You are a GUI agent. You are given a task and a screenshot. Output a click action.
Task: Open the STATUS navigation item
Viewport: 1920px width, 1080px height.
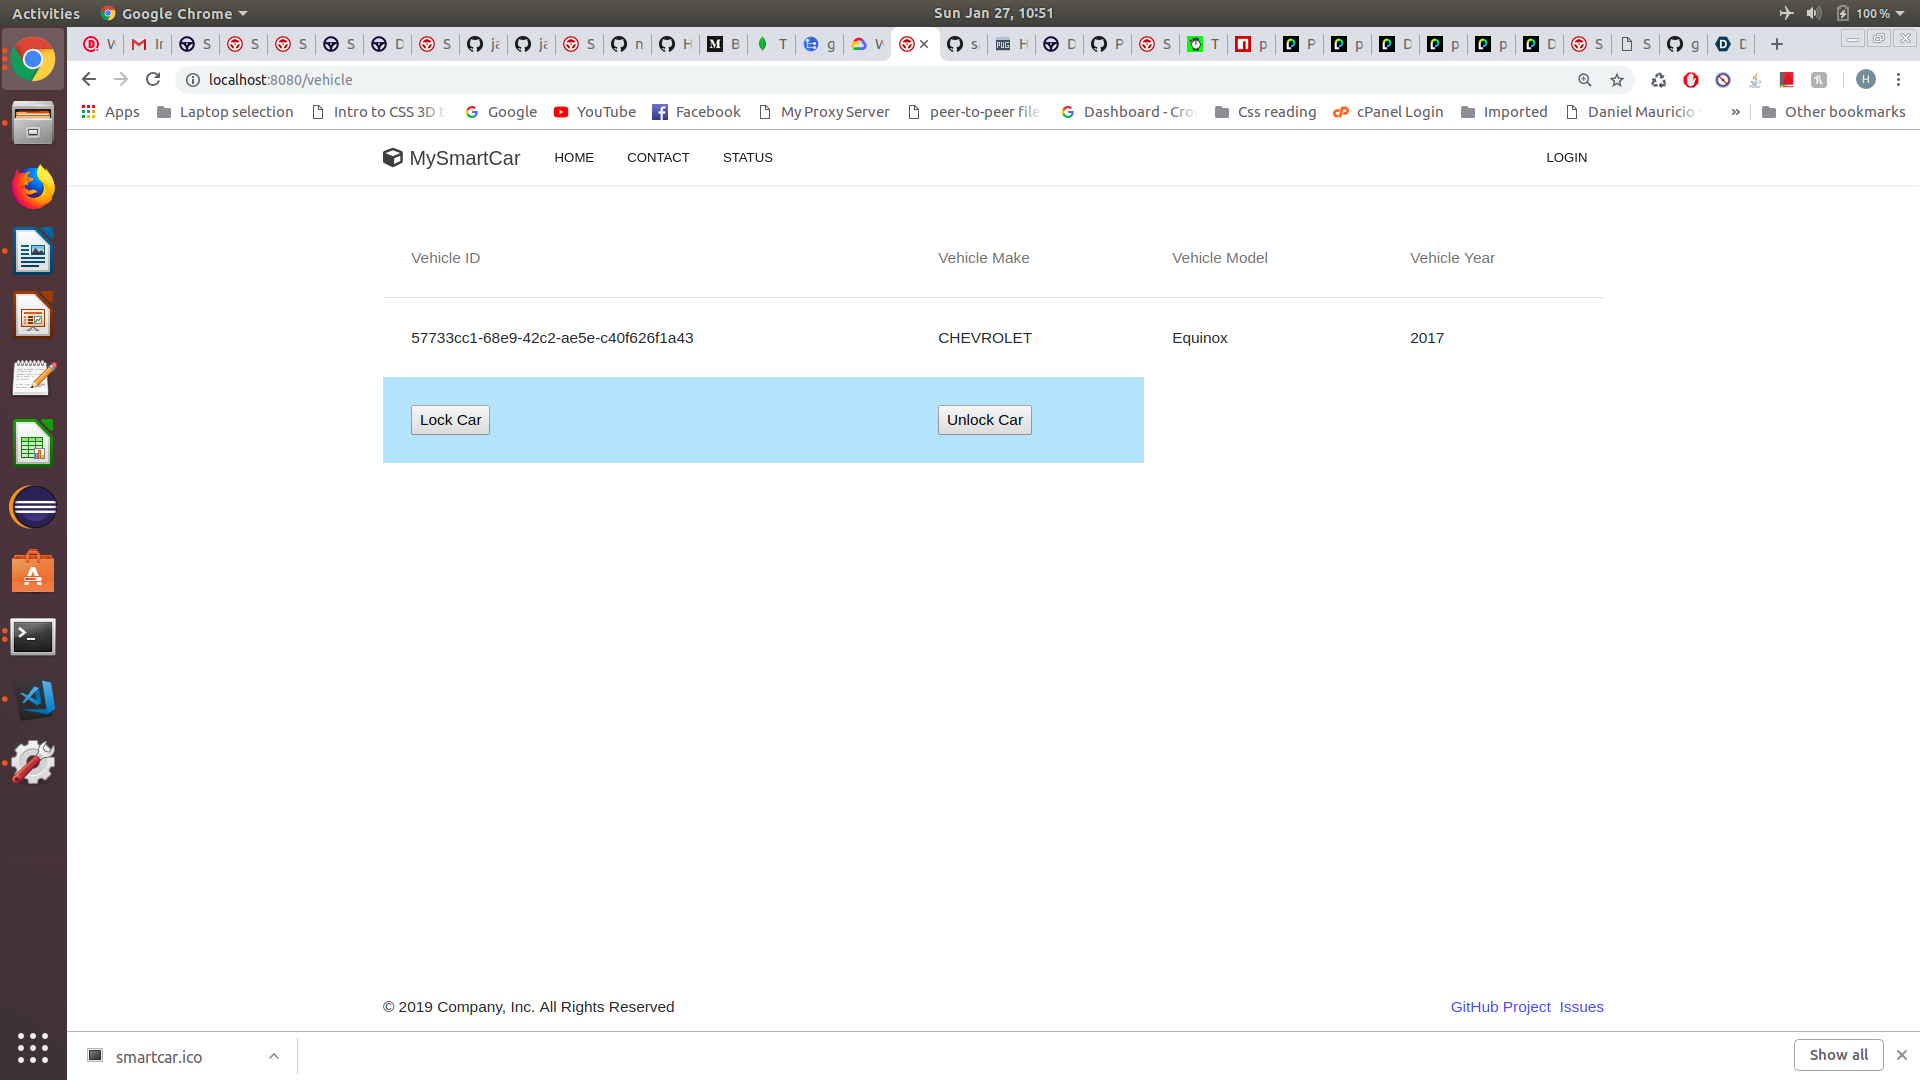tap(747, 158)
